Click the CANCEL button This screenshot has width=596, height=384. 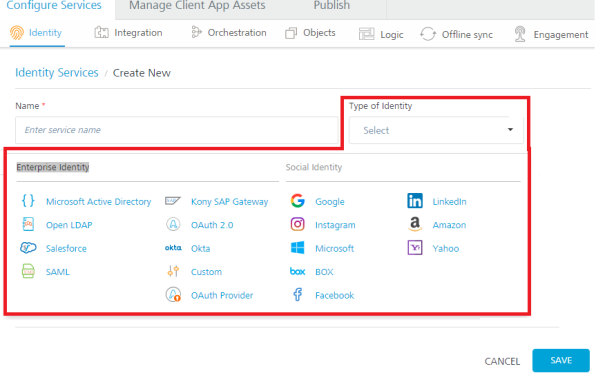pos(502,361)
